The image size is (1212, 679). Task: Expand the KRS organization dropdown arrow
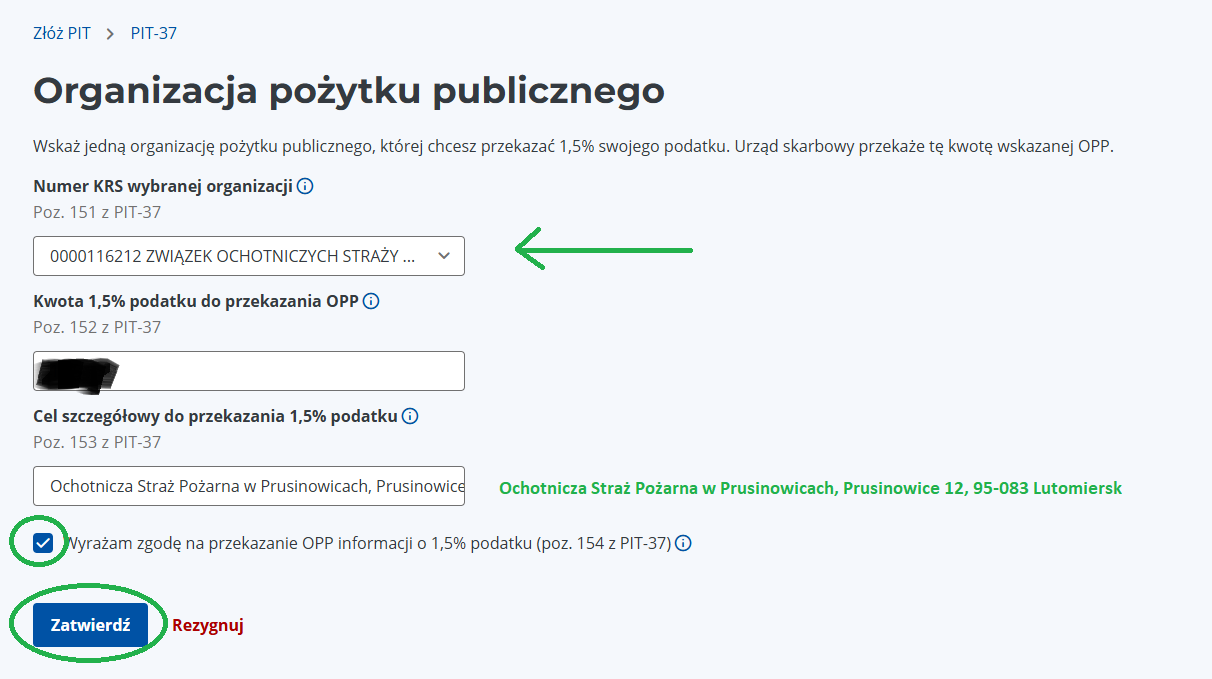pyautogui.click(x=445, y=256)
